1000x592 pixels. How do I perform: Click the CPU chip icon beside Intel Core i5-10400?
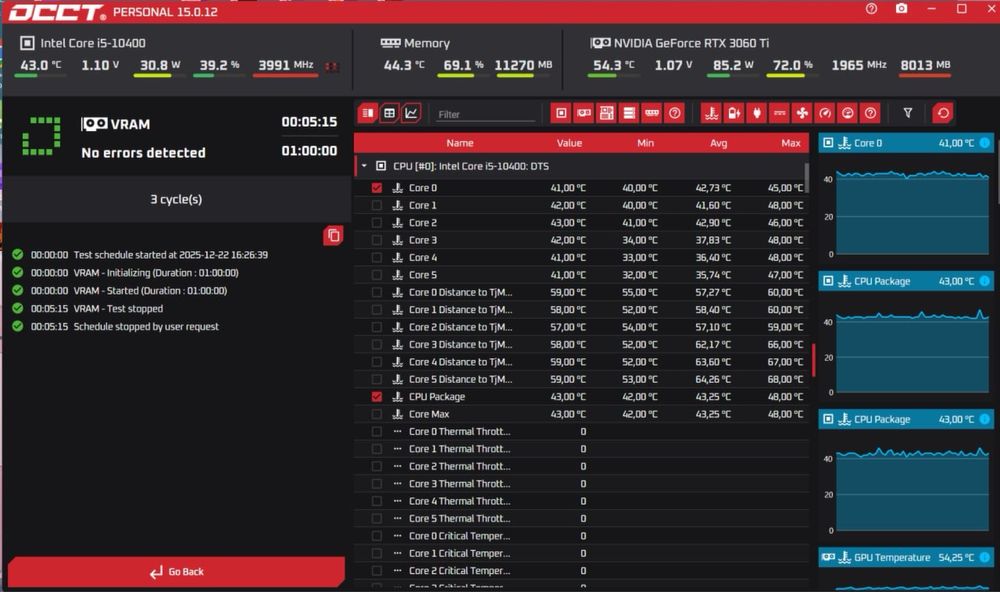(x=27, y=43)
